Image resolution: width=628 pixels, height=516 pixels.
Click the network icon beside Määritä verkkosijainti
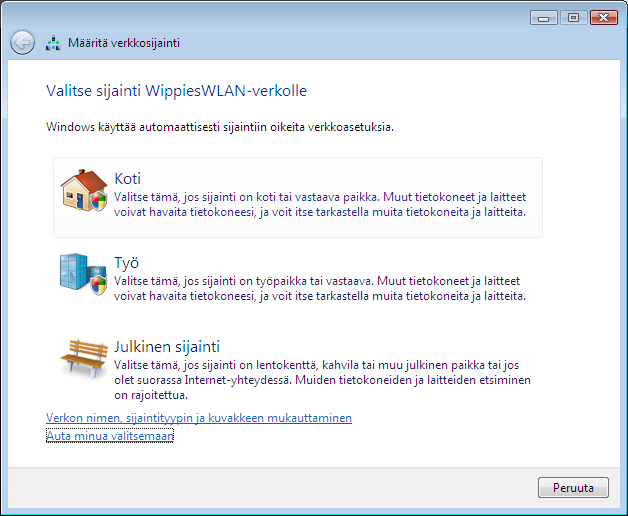tap(54, 43)
